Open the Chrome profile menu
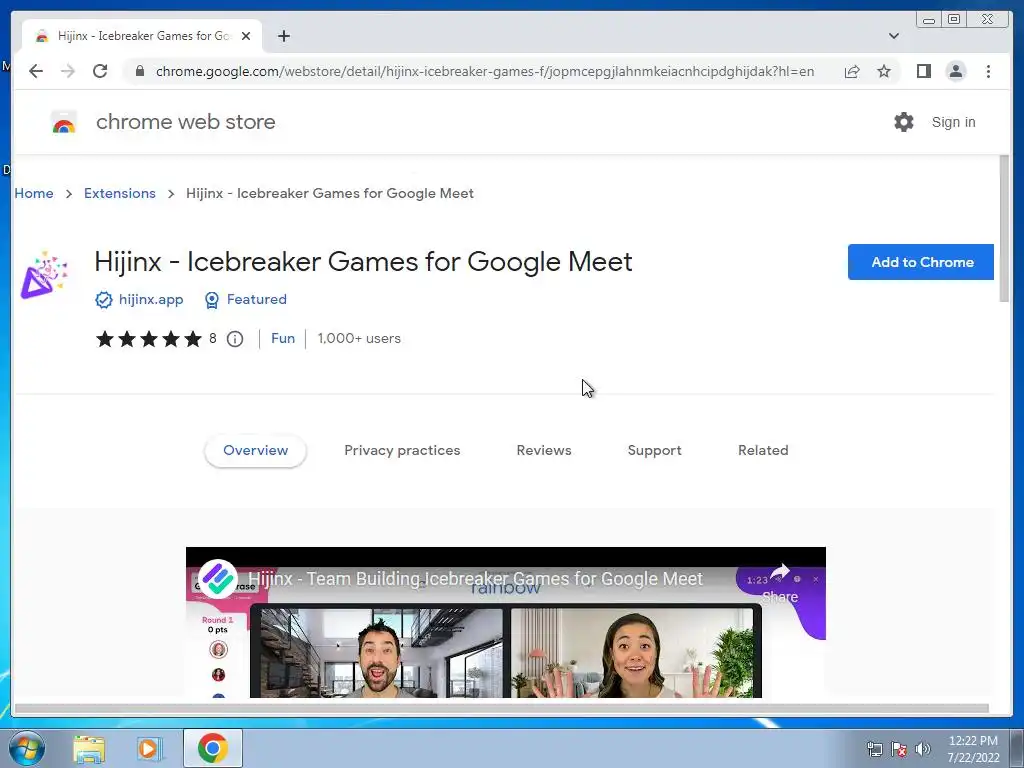This screenshot has height=768, width=1024. pos(956,71)
